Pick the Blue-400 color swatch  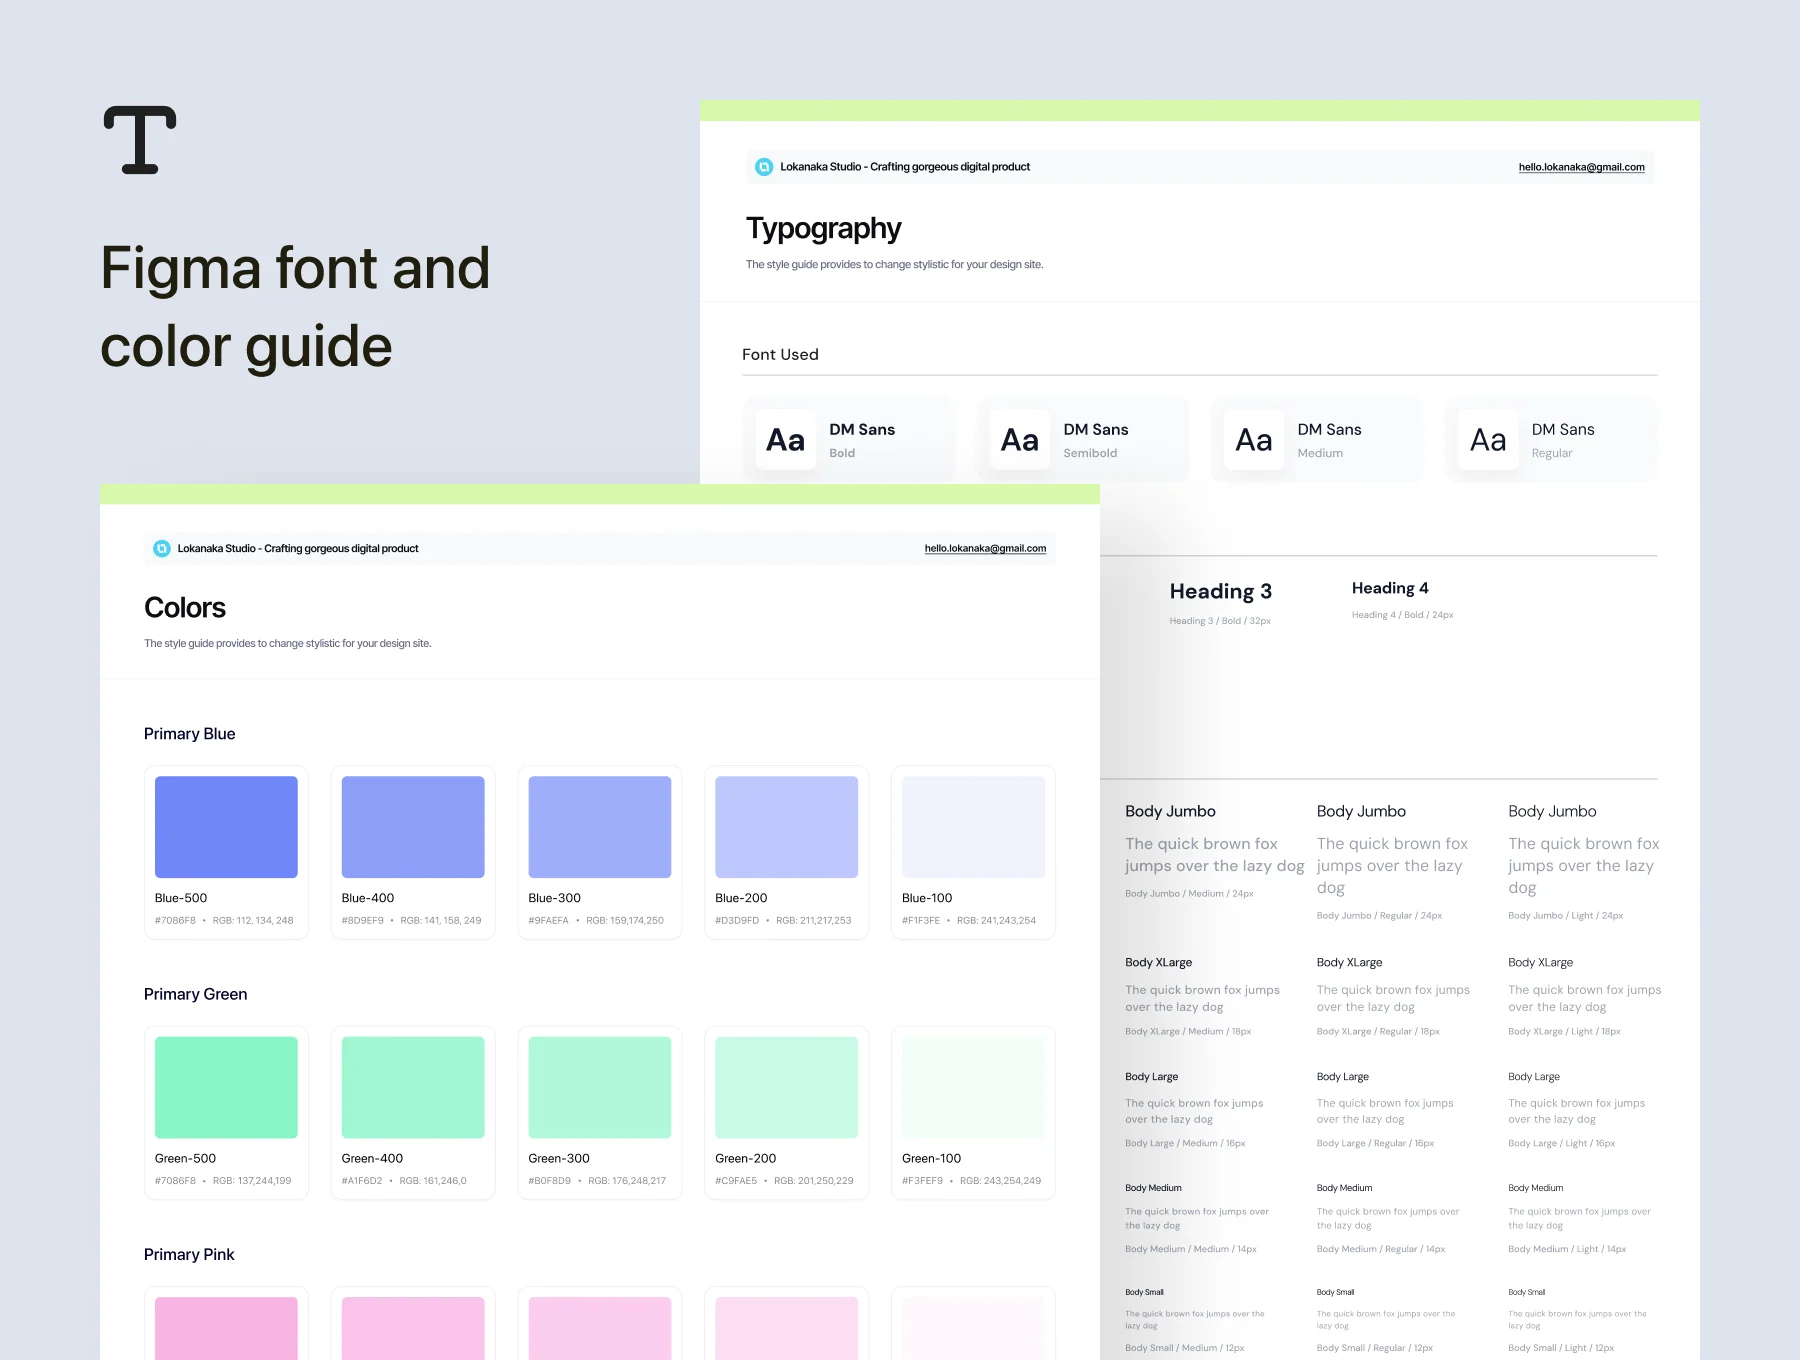click(x=413, y=827)
